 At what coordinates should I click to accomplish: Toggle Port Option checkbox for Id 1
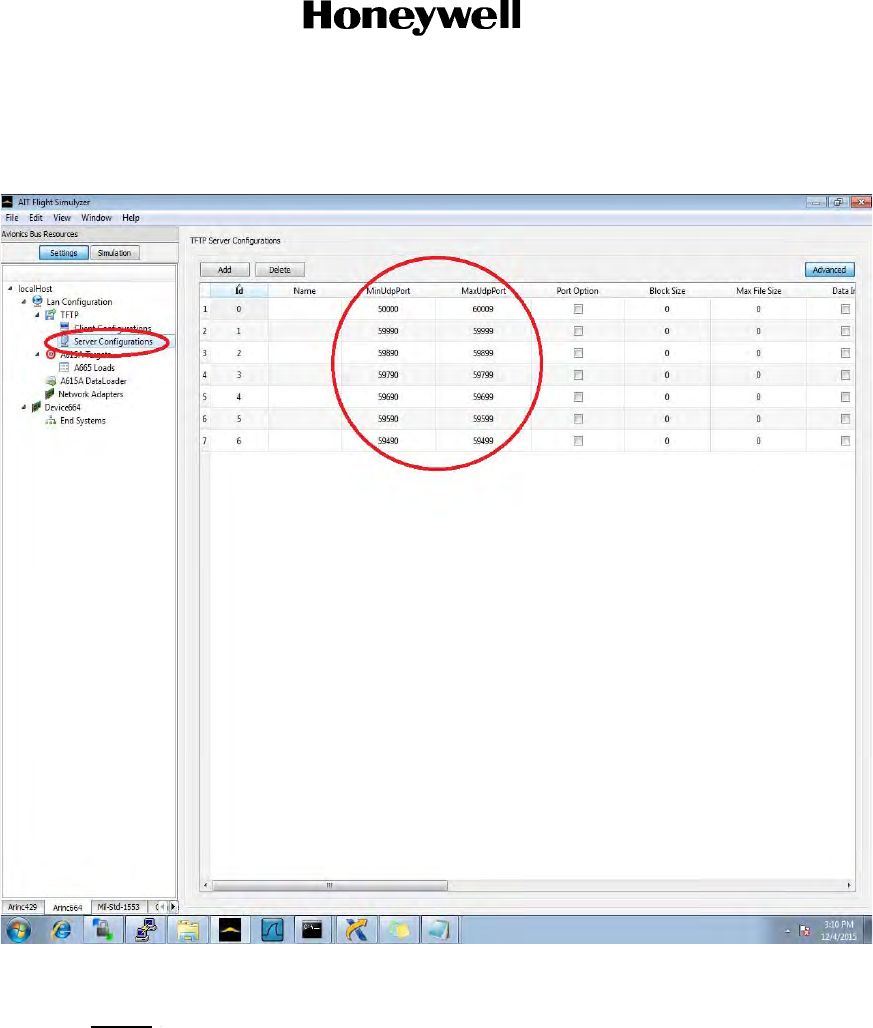578,331
